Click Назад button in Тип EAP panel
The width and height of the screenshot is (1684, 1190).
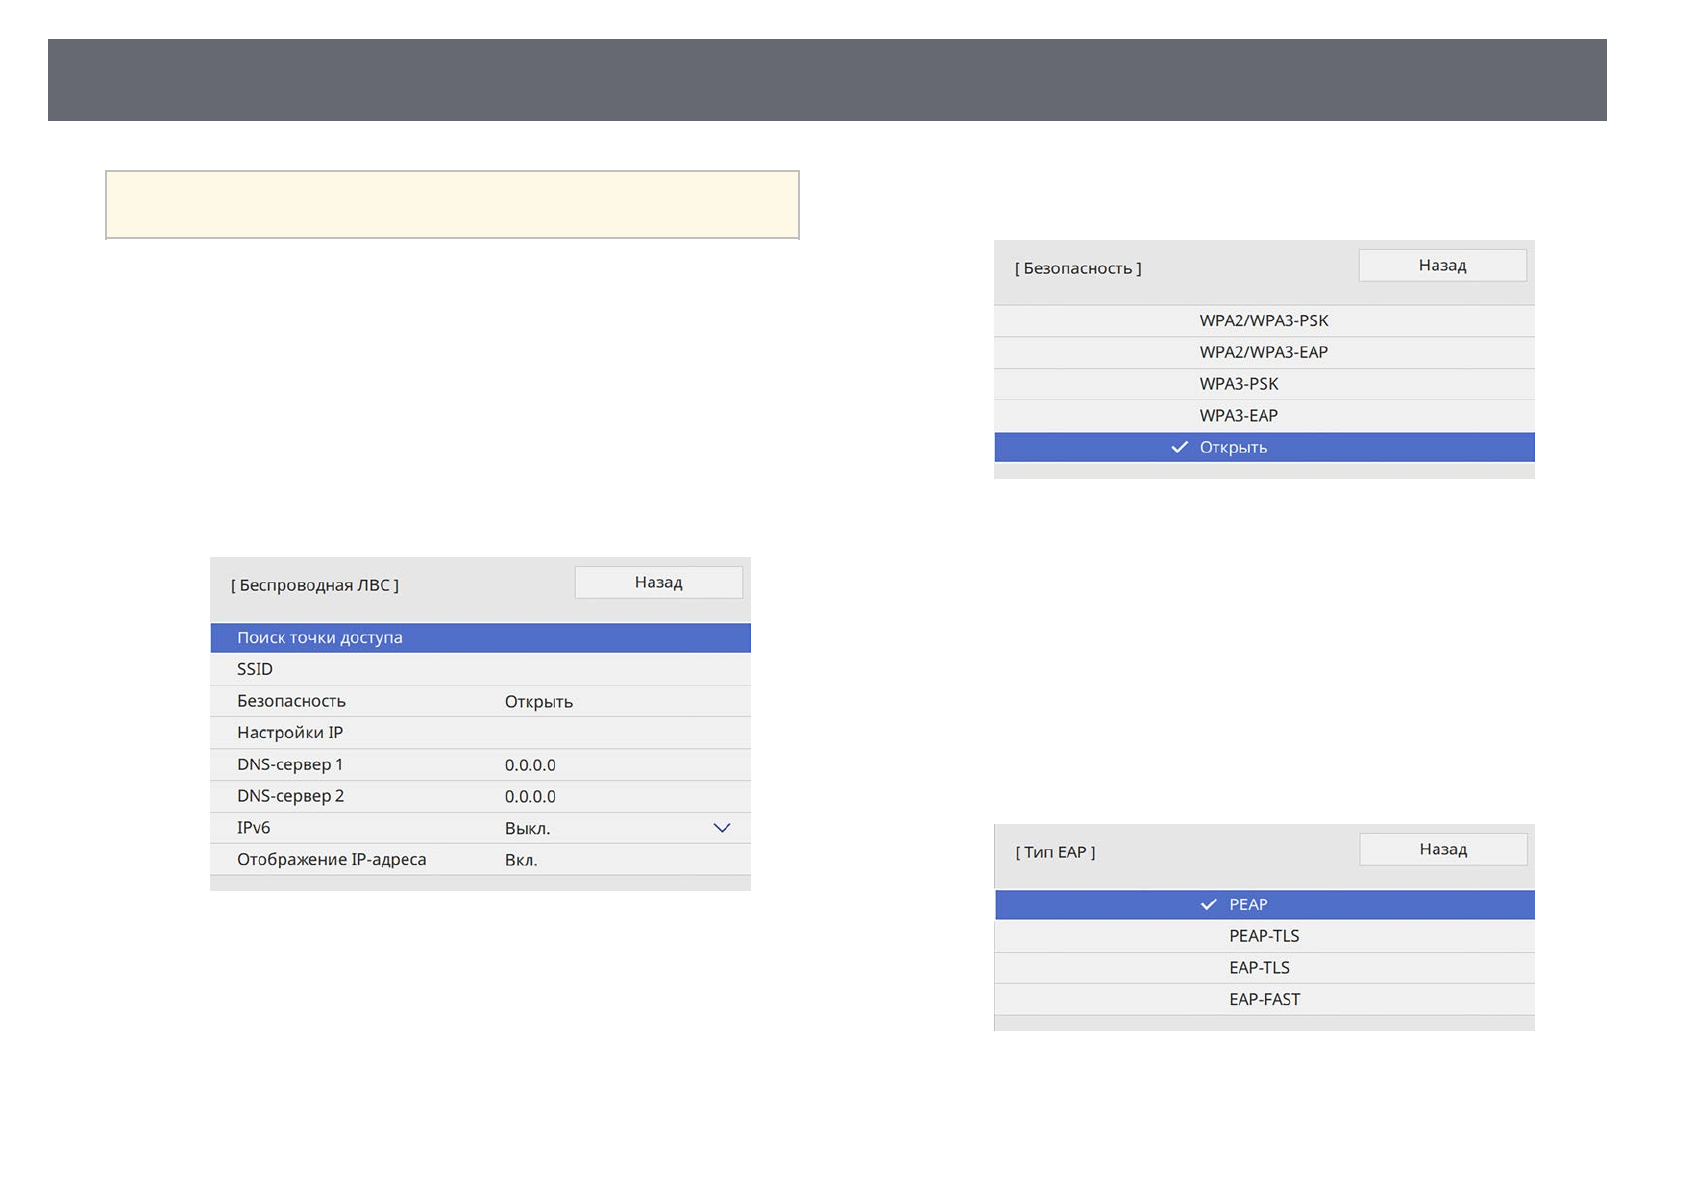(x=1443, y=850)
